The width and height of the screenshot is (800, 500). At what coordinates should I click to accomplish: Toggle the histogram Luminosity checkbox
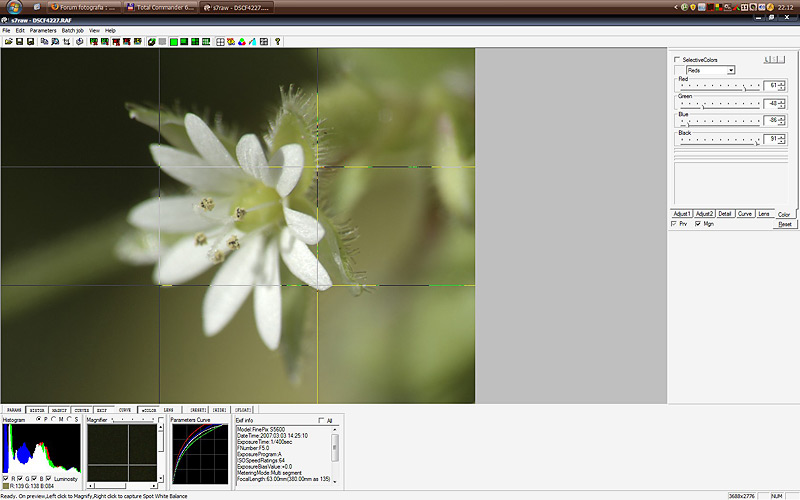[48, 479]
